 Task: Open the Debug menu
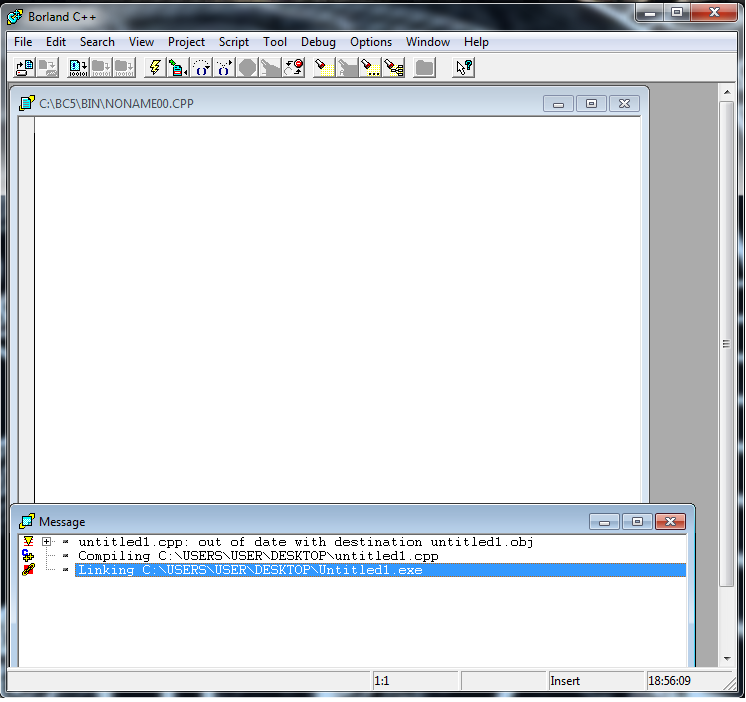pos(318,42)
